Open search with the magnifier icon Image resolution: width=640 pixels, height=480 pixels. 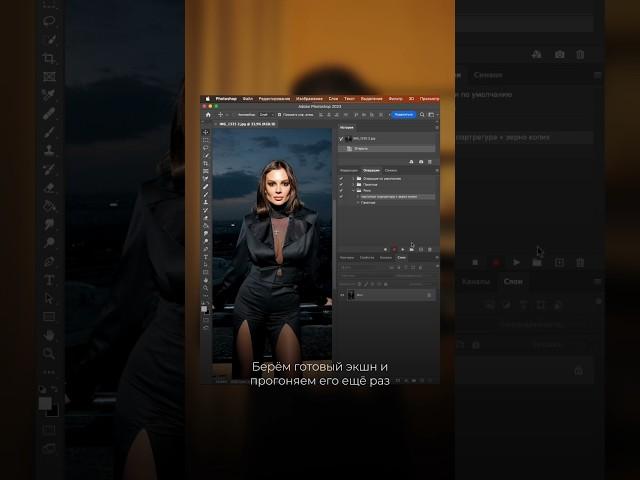422,115
